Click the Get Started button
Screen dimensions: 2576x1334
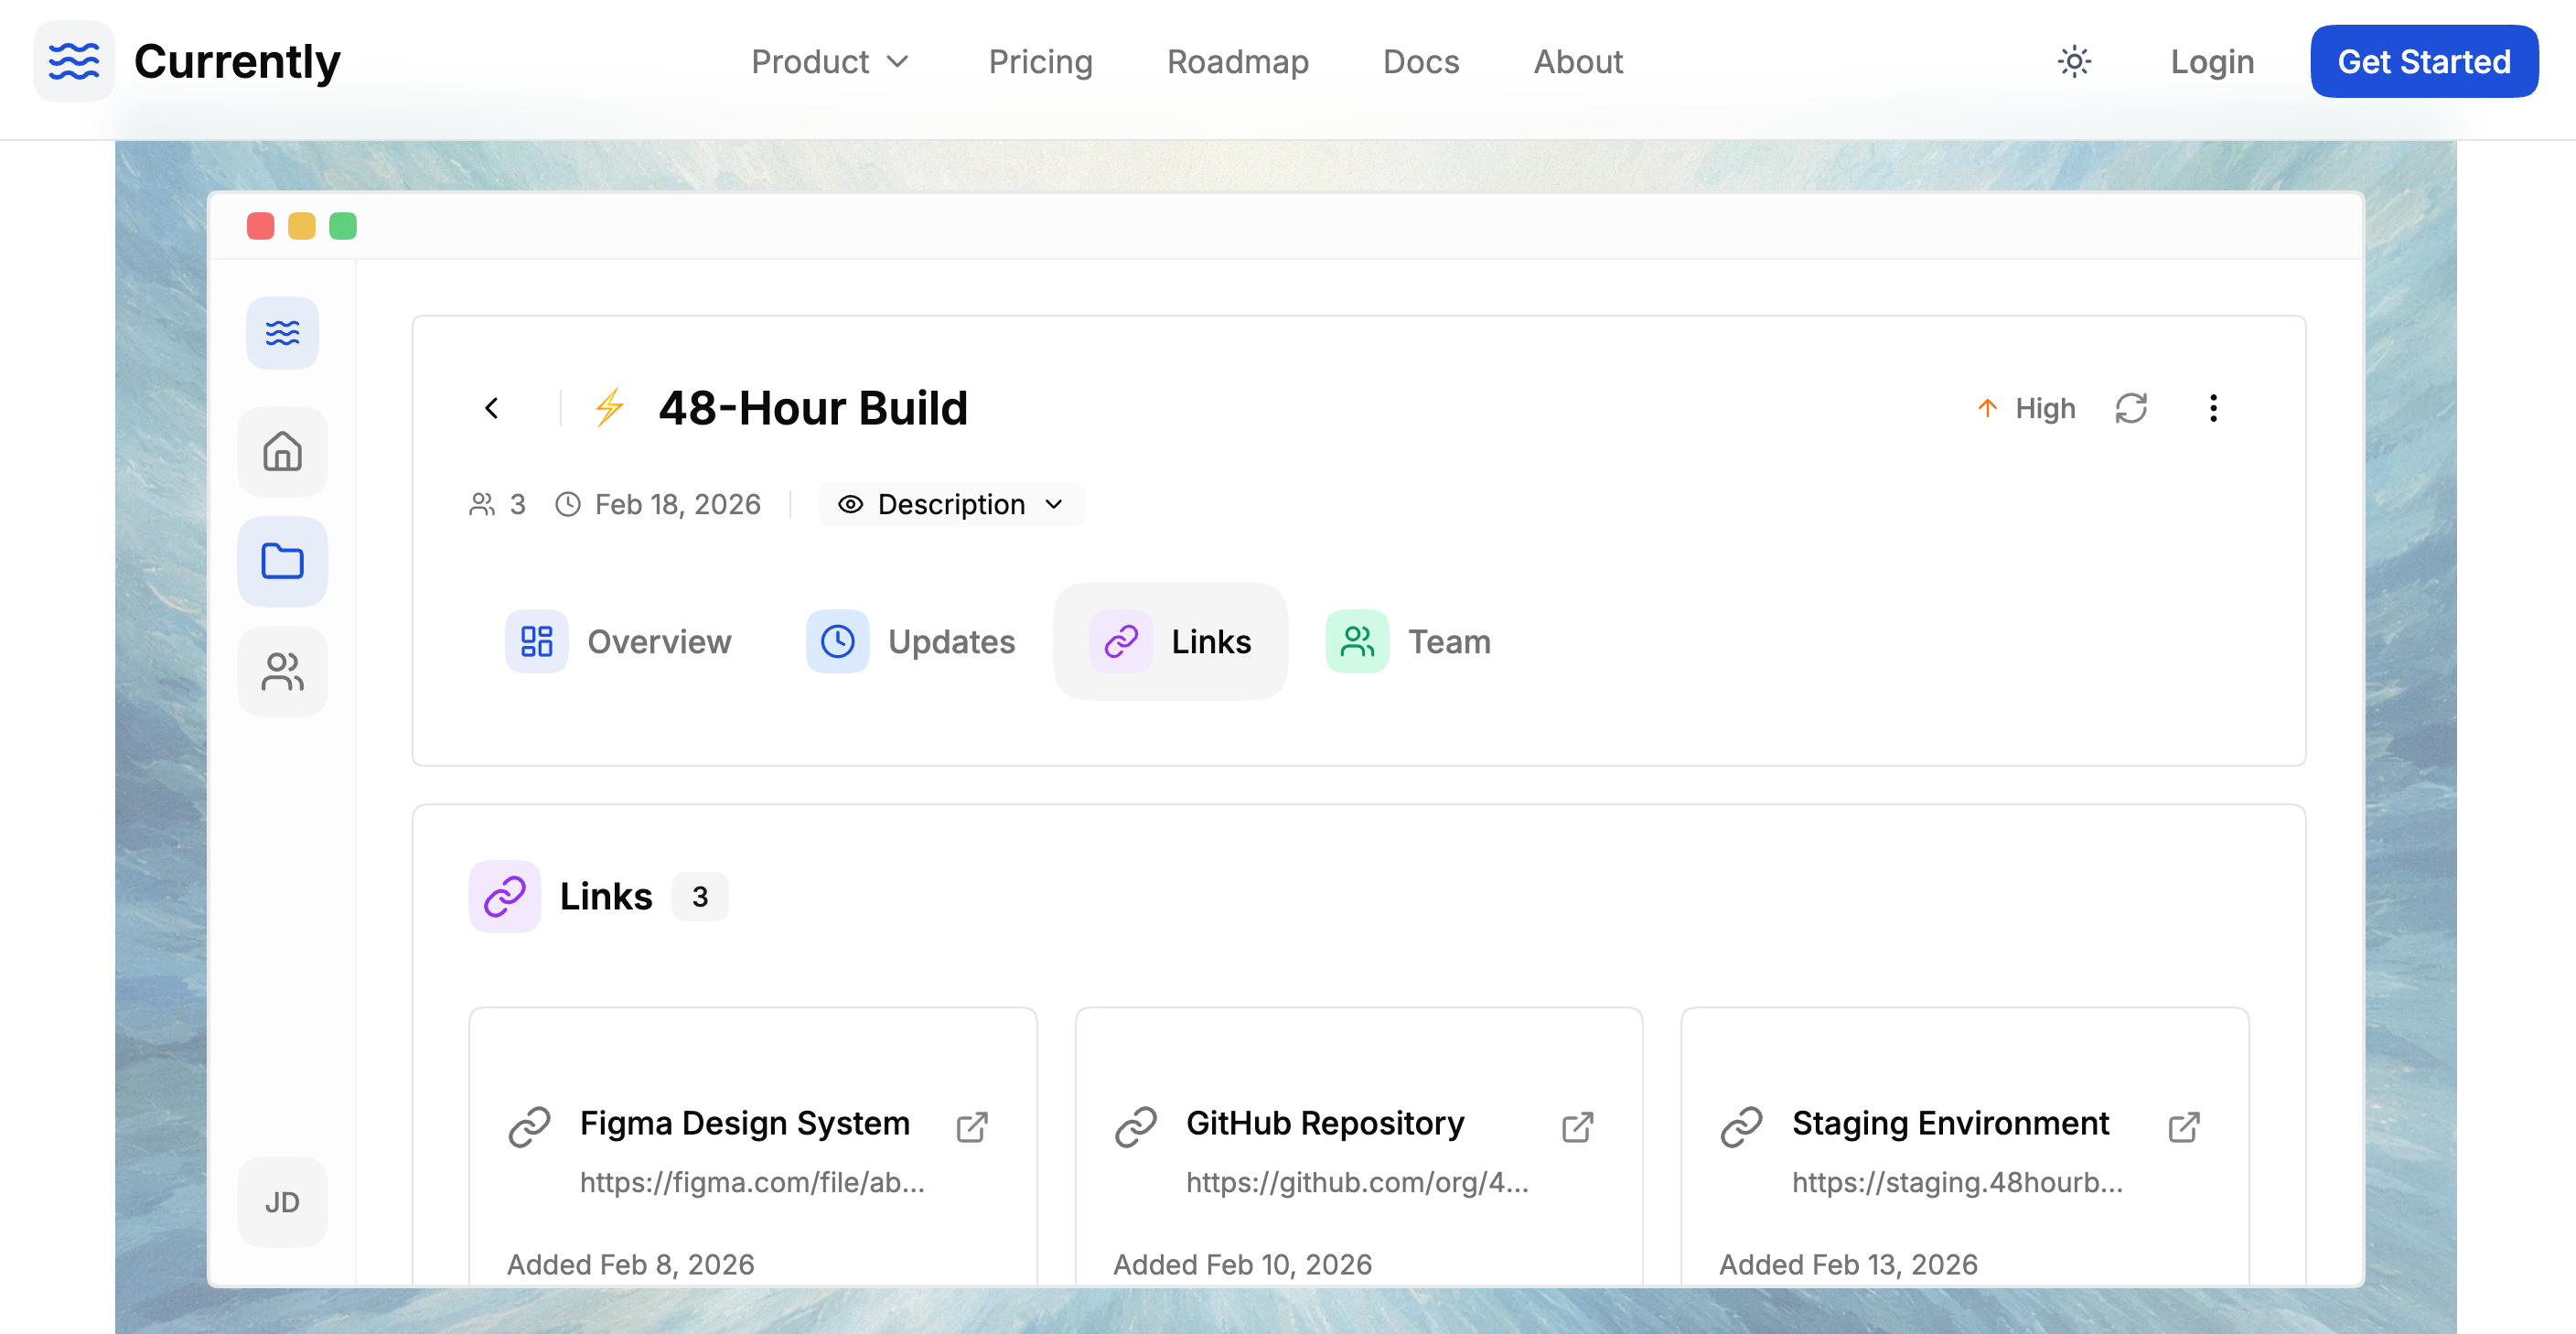pyautogui.click(x=2423, y=62)
